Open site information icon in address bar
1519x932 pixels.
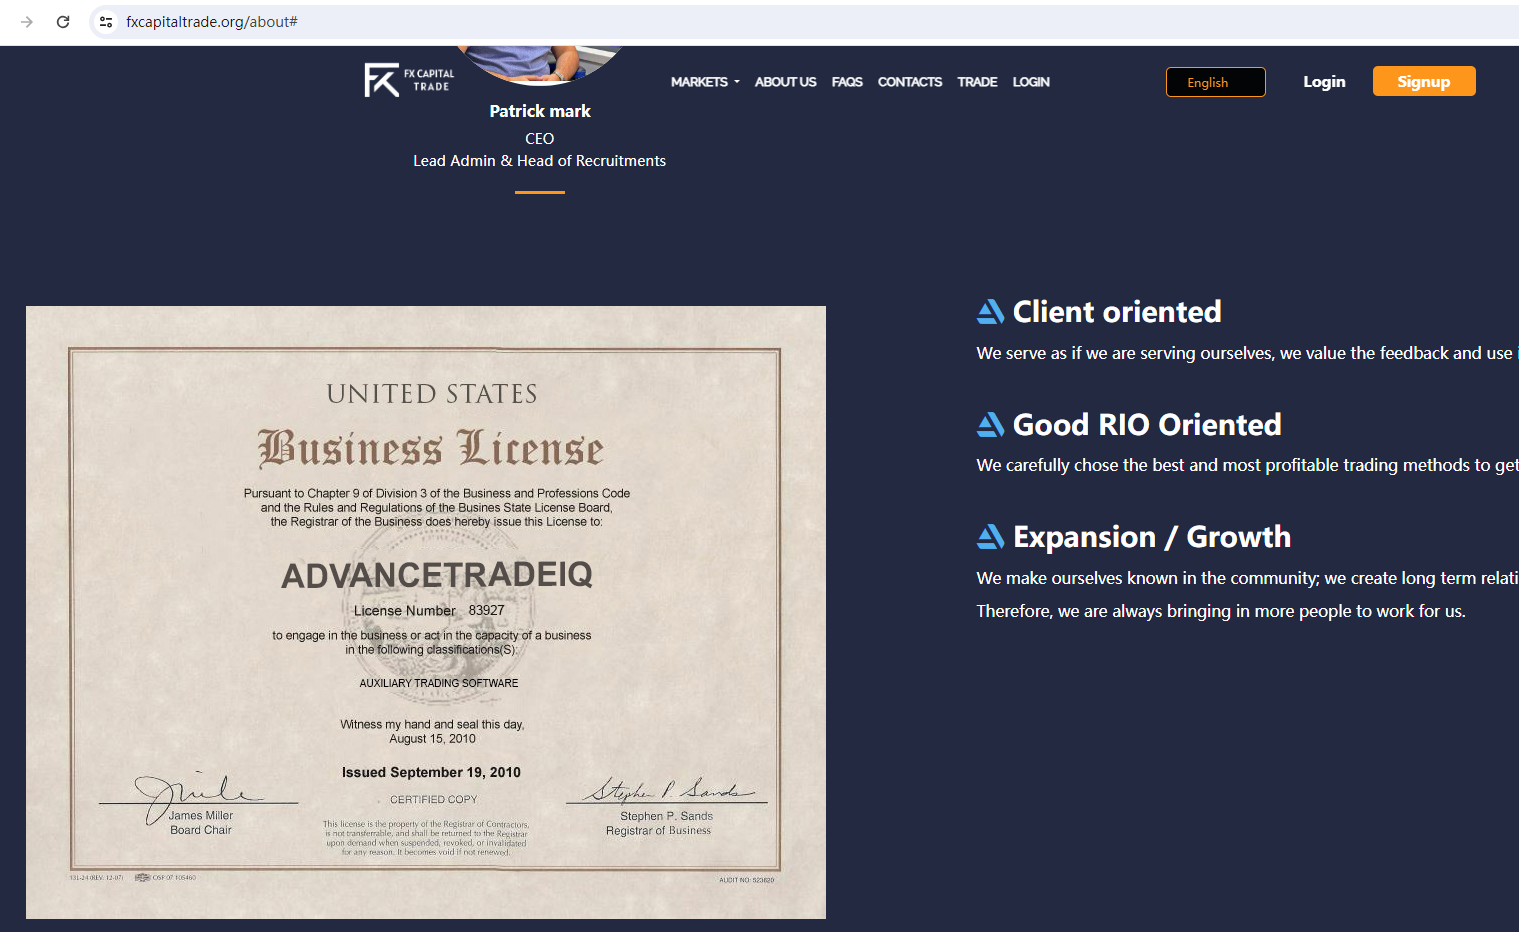pyautogui.click(x=106, y=22)
